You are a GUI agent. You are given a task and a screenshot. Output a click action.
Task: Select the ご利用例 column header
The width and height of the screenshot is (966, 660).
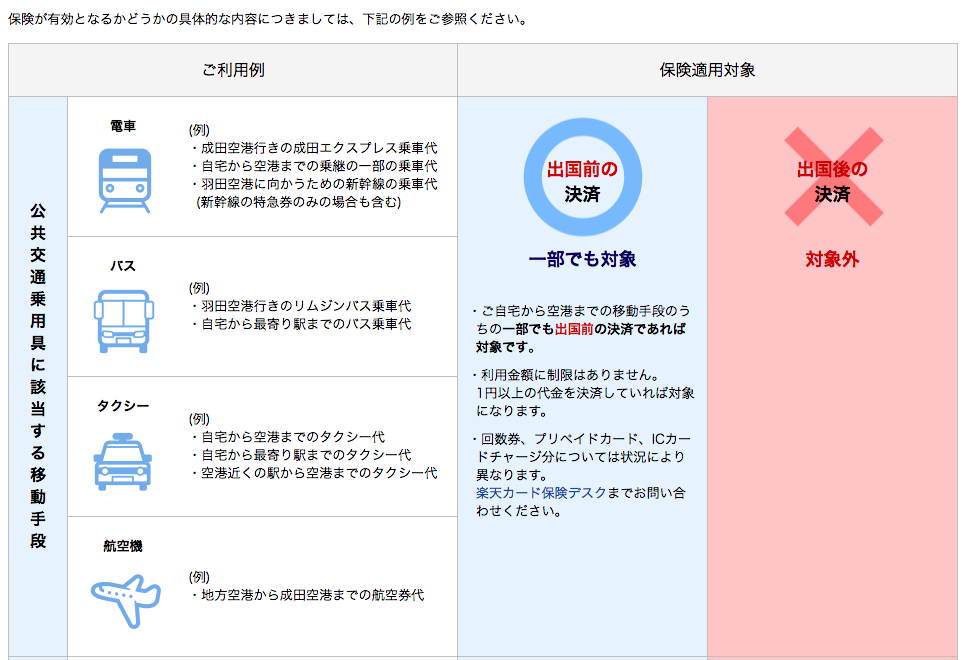[233, 70]
